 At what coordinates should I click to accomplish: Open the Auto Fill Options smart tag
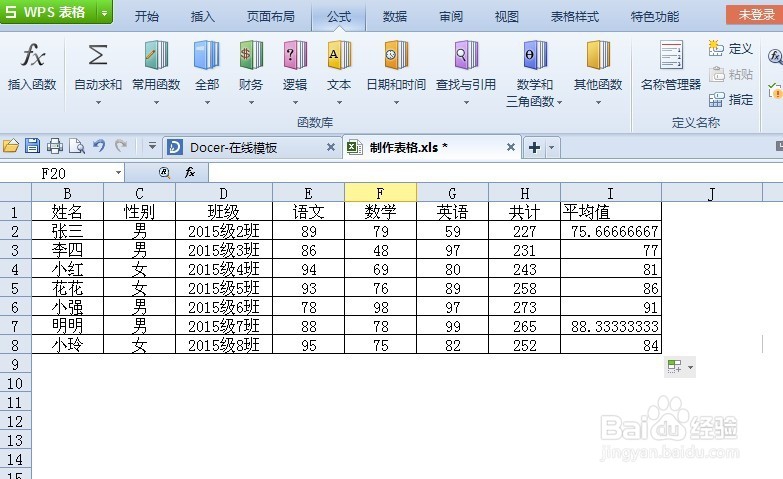[680, 367]
